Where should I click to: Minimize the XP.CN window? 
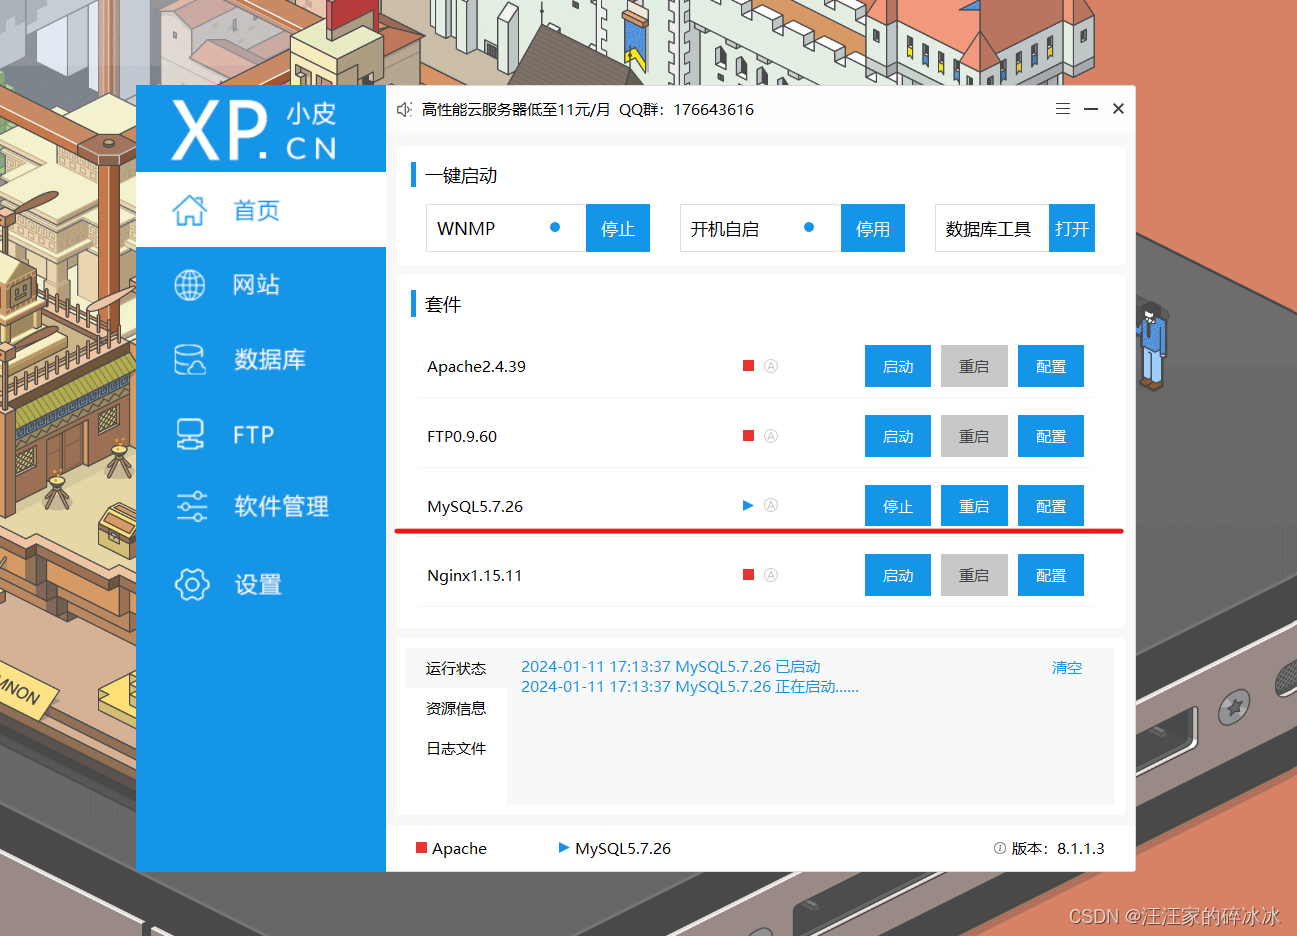click(1091, 108)
